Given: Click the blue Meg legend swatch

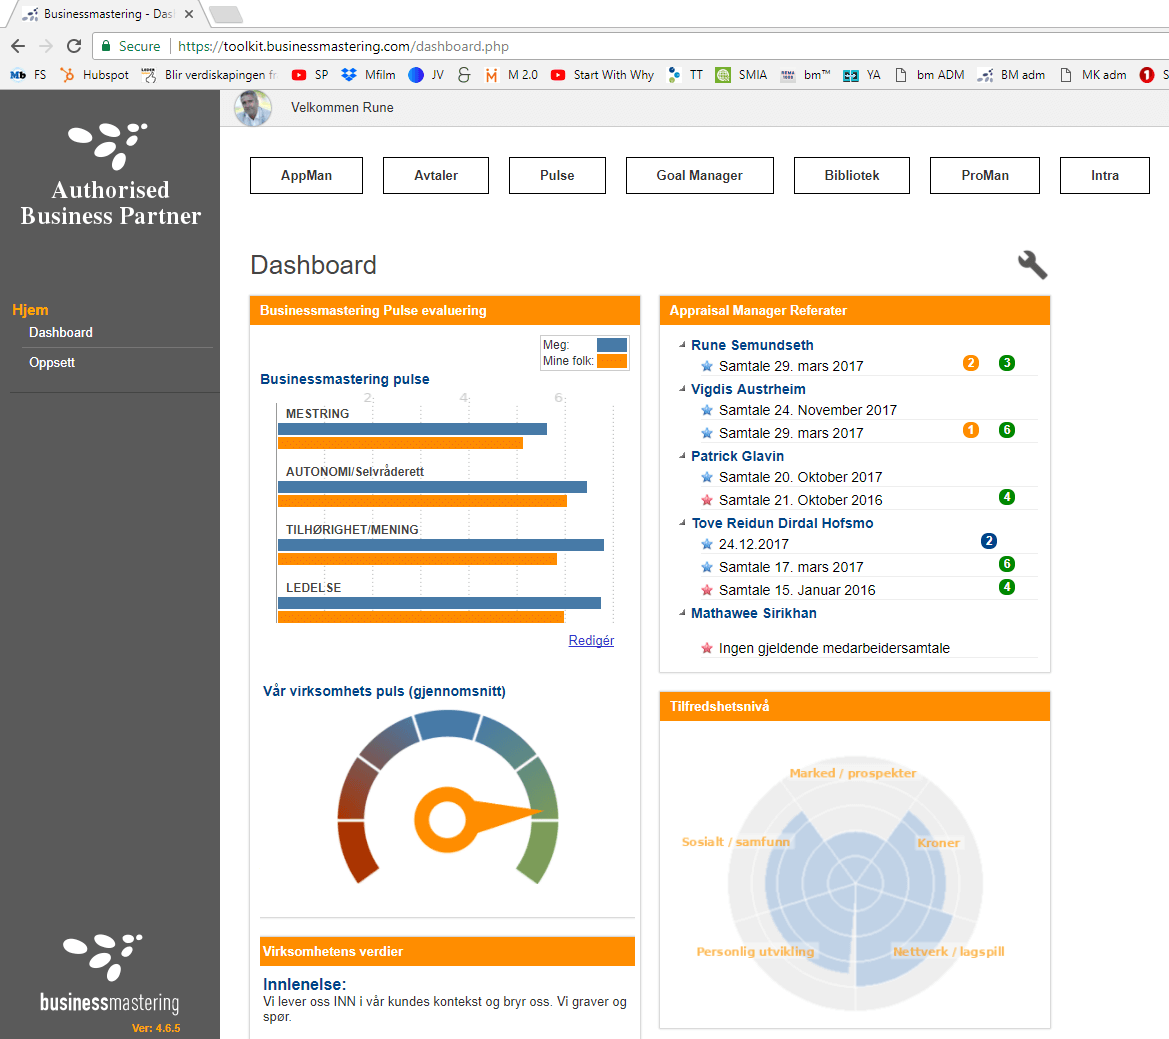Looking at the screenshot, I should (x=612, y=344).
